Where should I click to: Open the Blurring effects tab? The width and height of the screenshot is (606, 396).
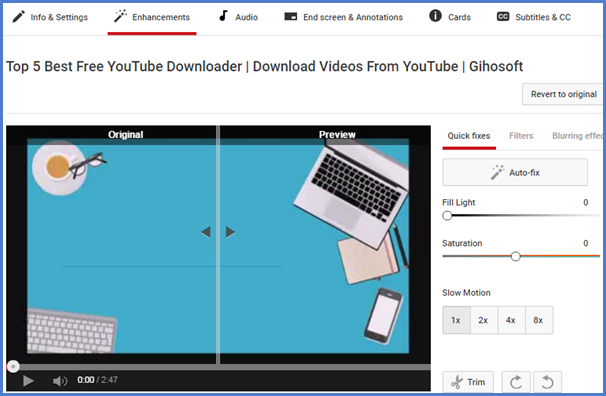pyautogui.click(x=577, y=136)
